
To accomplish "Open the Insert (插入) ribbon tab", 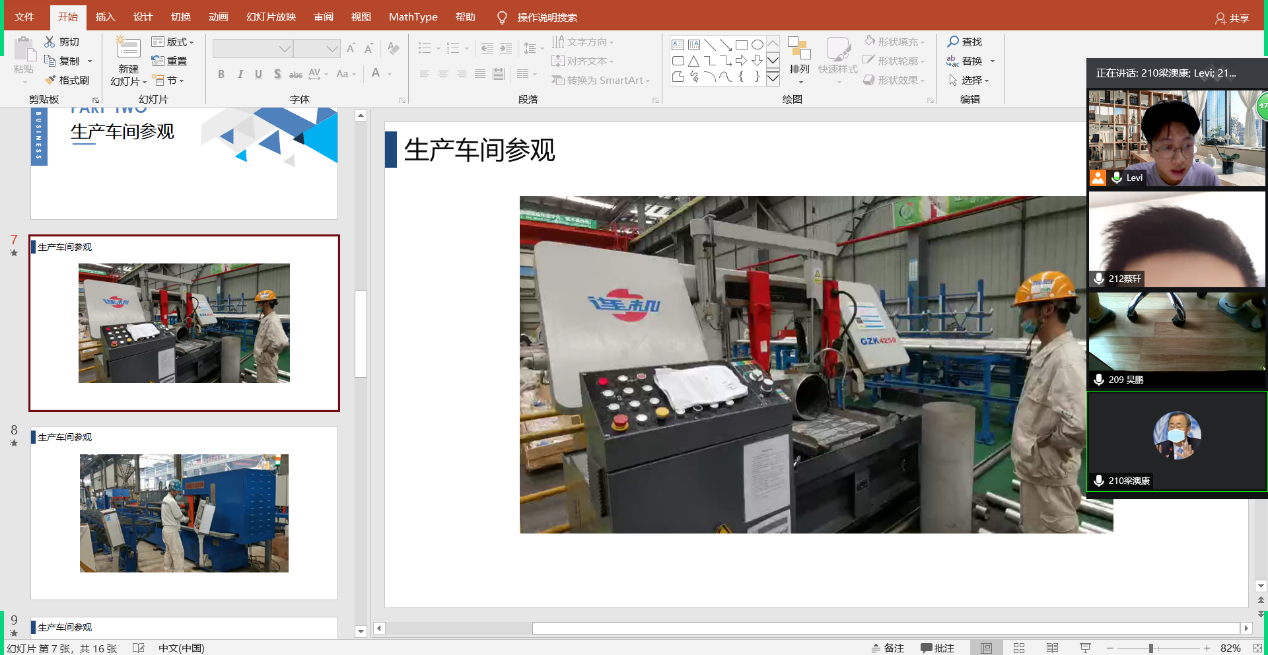I will (x=105, y=17).
